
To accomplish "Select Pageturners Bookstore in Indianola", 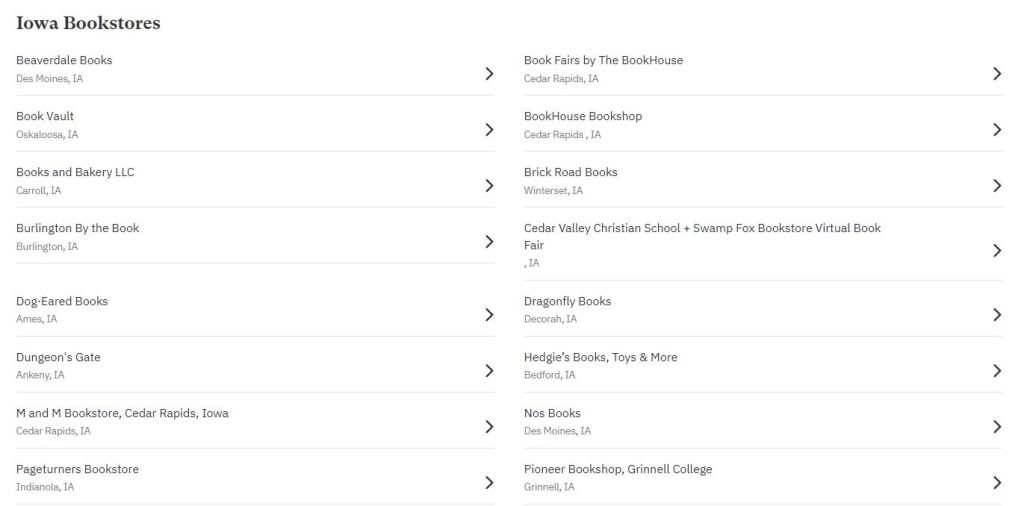I will pos(77,469).
